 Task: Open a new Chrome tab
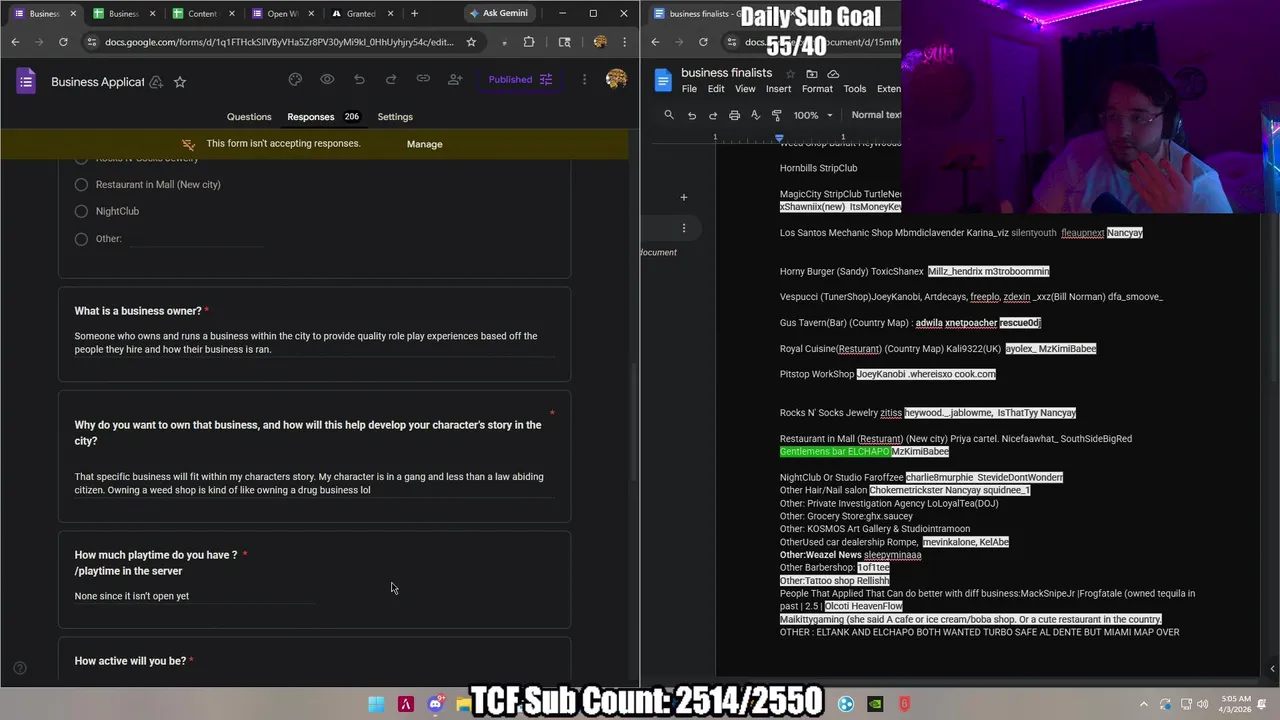pyautogui.click(x=414, y=13)
